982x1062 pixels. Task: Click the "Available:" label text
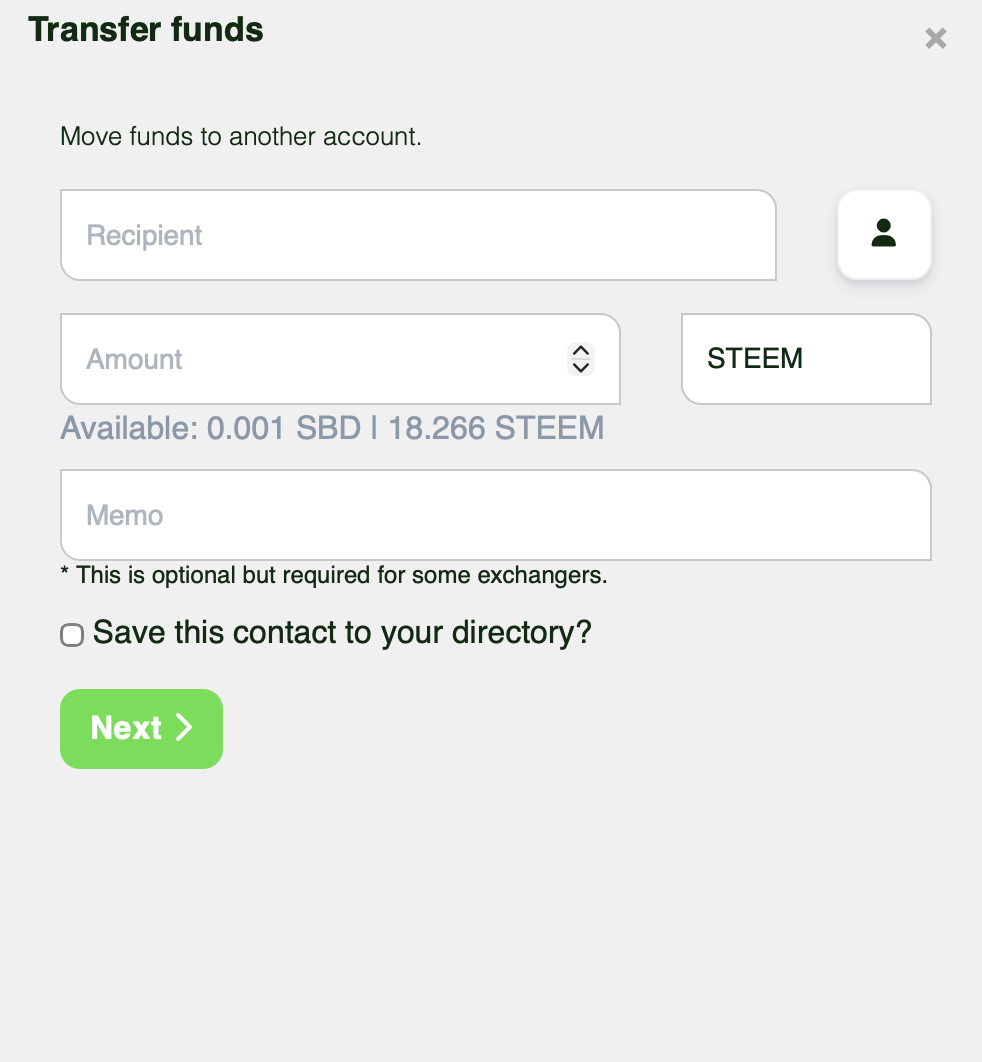point(130,429)
